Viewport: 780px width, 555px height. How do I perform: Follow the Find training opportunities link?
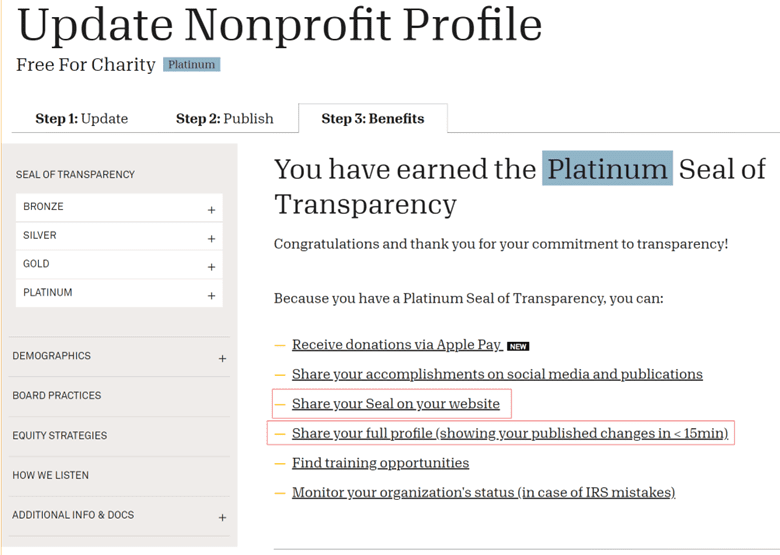tap(380, 463)
